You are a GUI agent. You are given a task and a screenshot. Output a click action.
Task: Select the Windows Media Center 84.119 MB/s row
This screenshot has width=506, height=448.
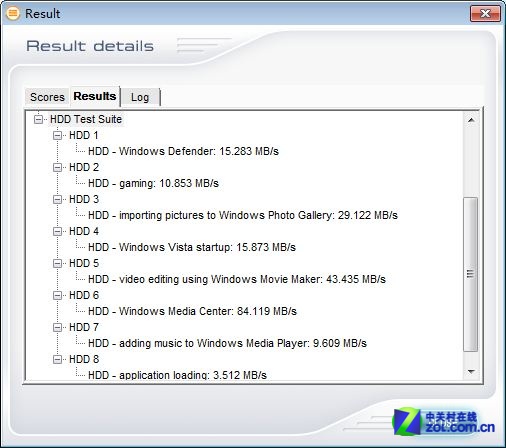click(192, 311)
